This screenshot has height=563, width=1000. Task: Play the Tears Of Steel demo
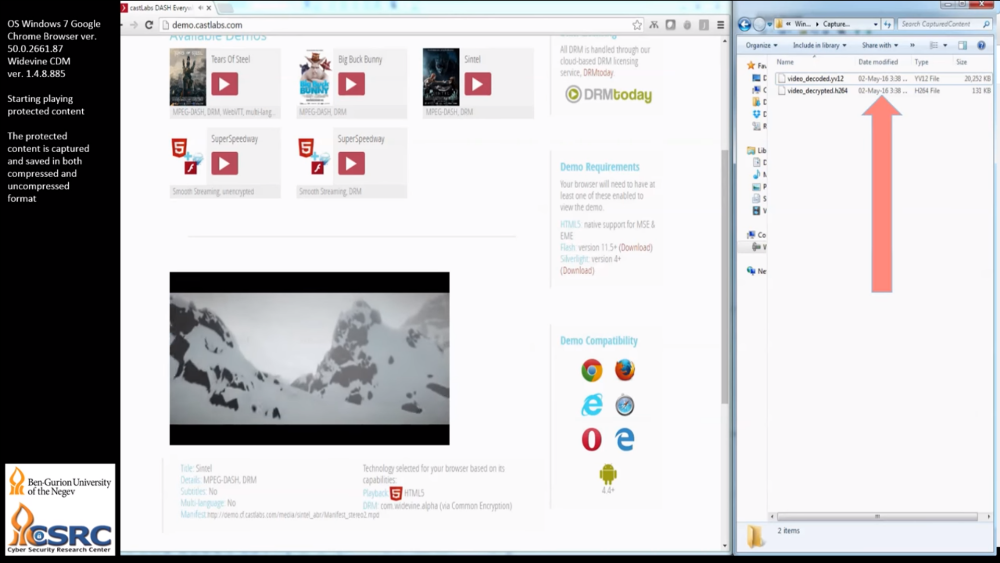click(224, 84)
